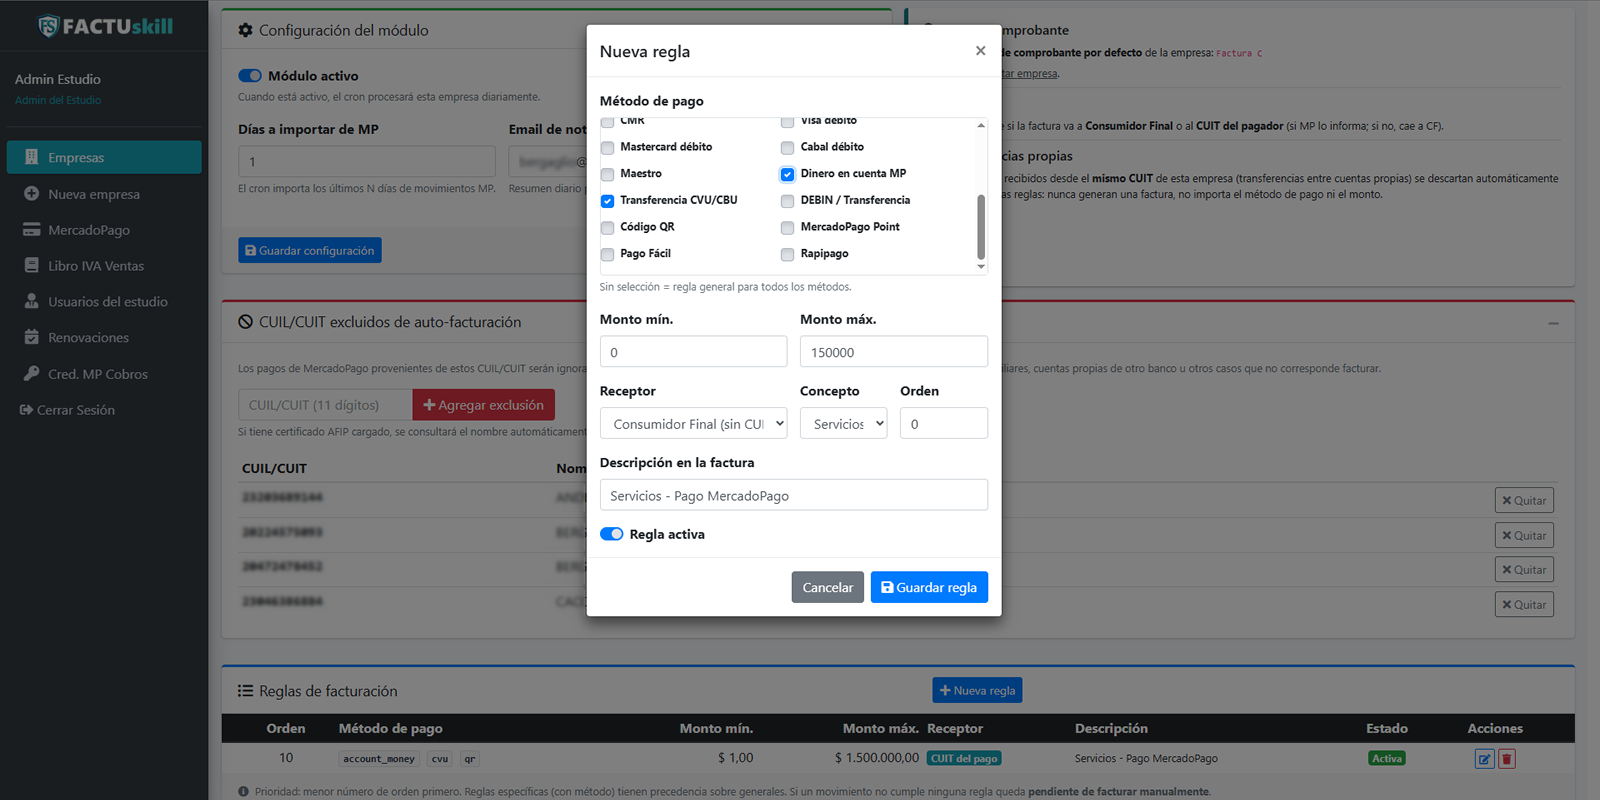1600x800 pixels.
Task: Check the Pago Fácil option
Action: 607,254
